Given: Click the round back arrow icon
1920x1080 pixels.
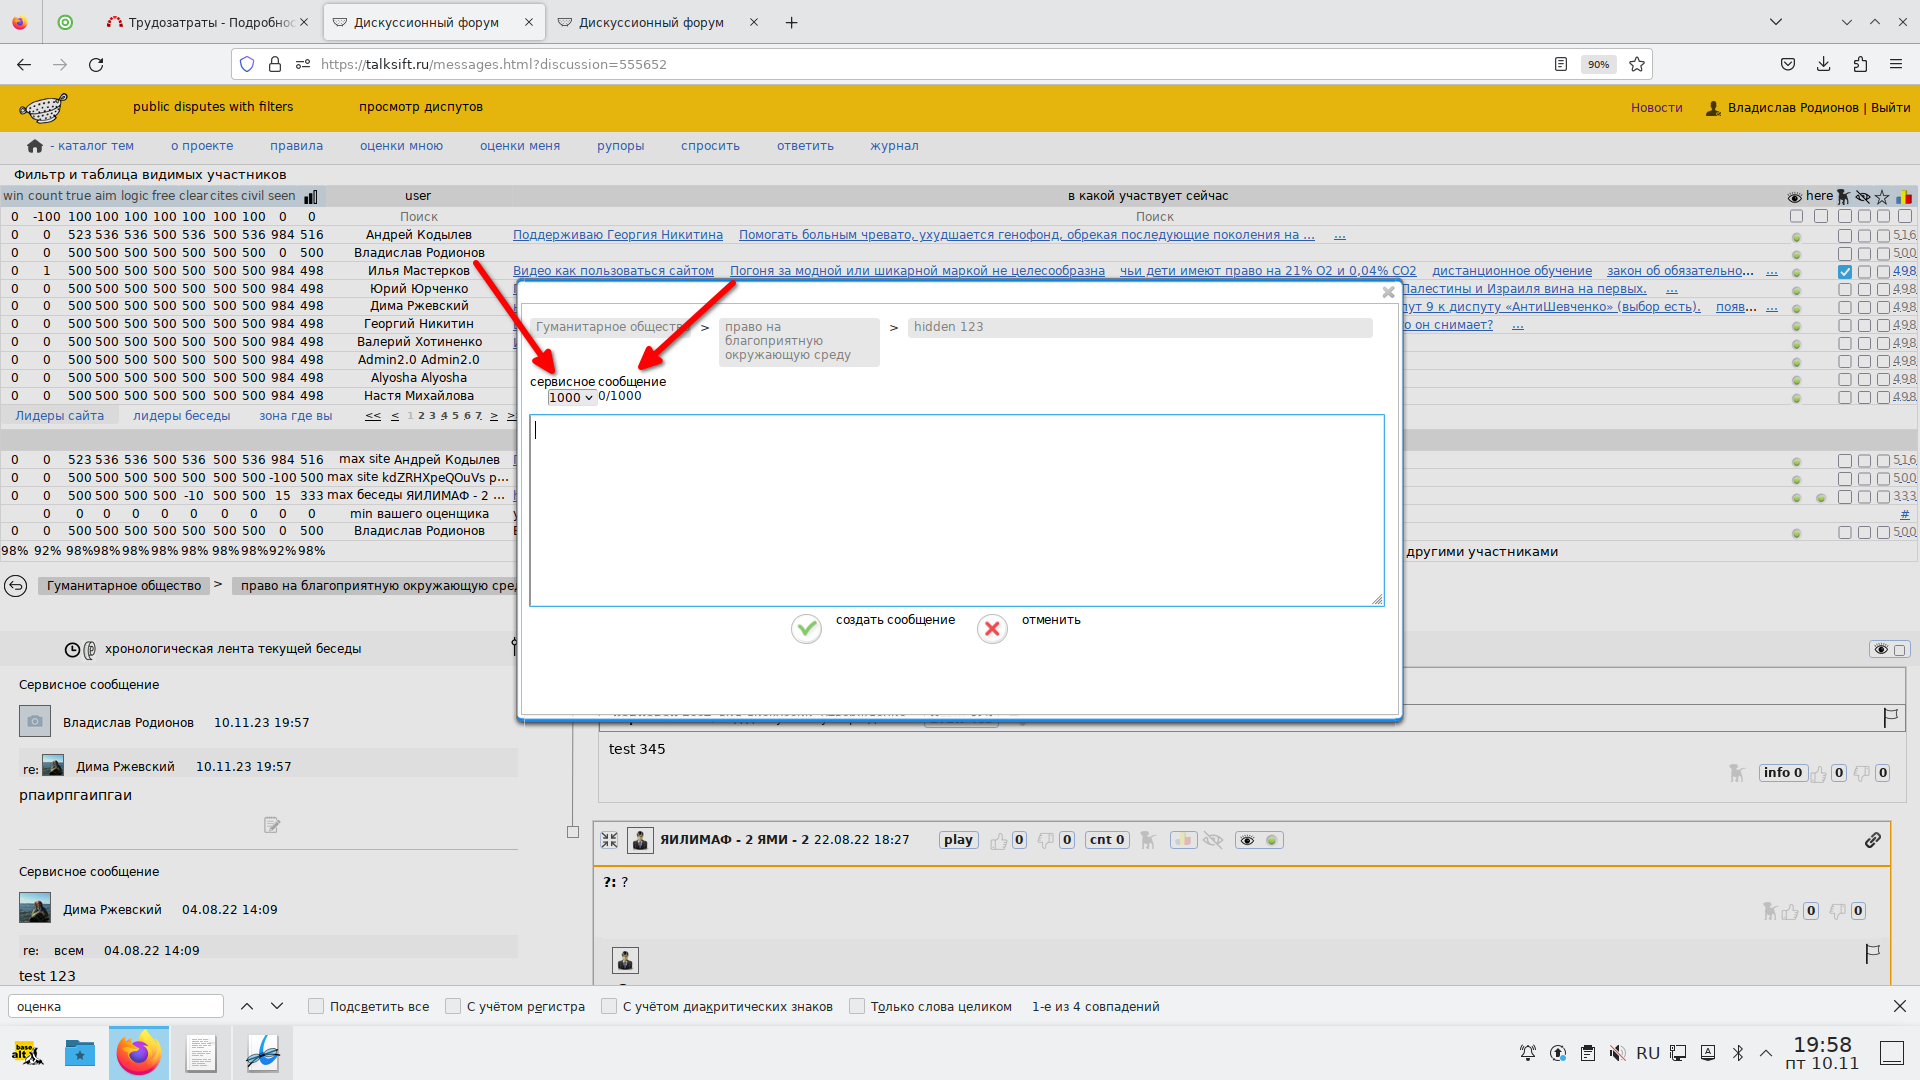Looking at the screenshot, I should coord(16,586).
